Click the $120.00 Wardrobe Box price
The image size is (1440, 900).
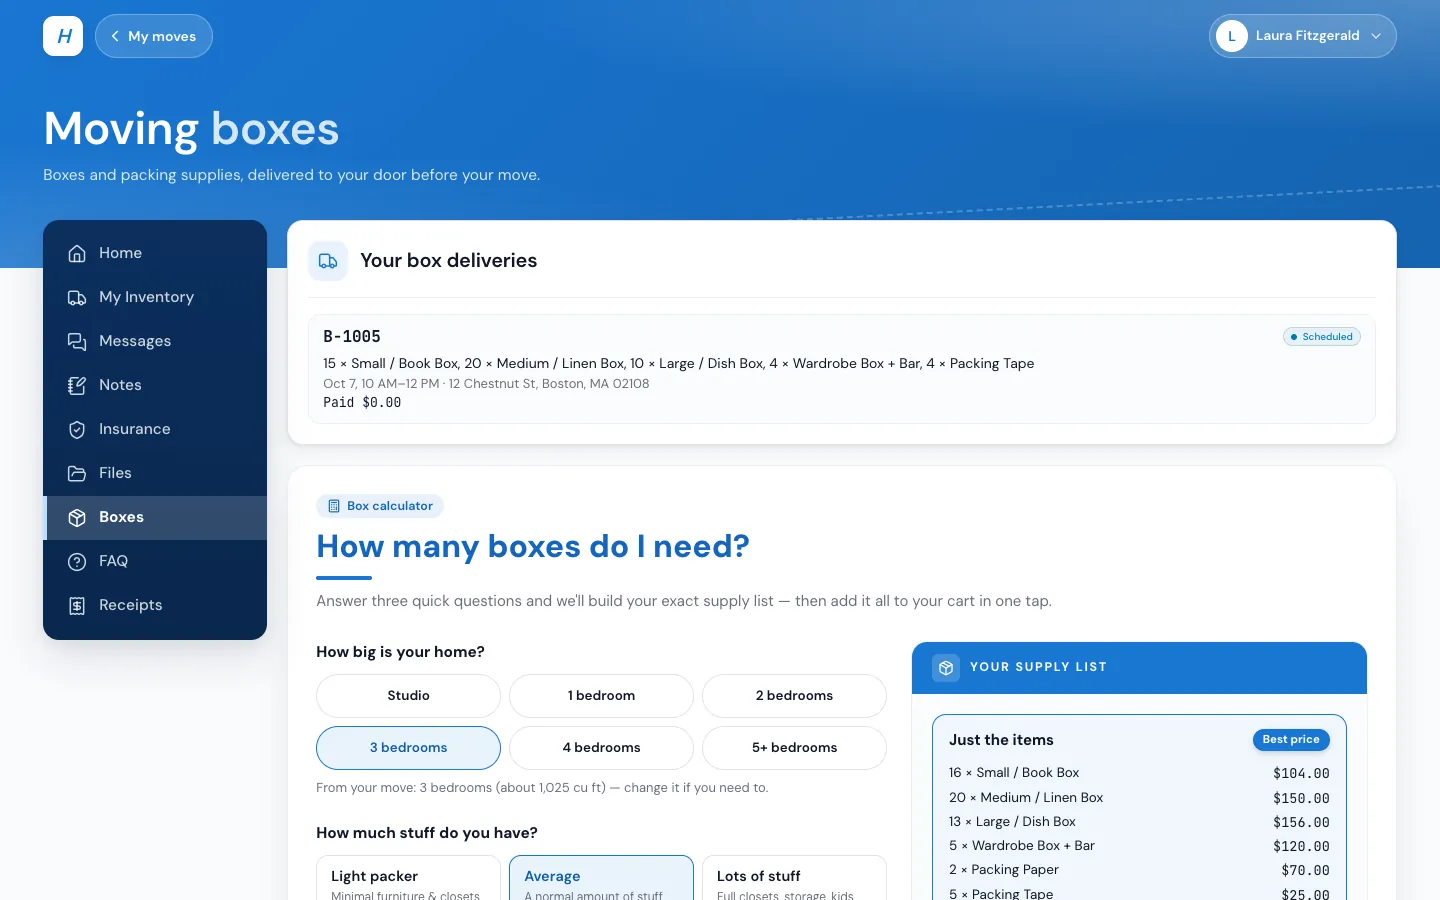(1301, 846)
